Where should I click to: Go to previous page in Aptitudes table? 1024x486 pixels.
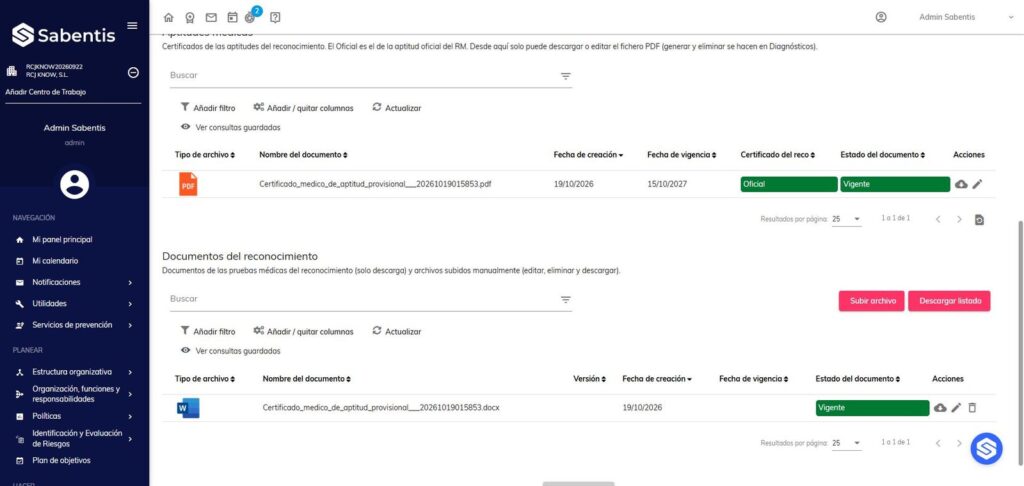pos(938,219)
